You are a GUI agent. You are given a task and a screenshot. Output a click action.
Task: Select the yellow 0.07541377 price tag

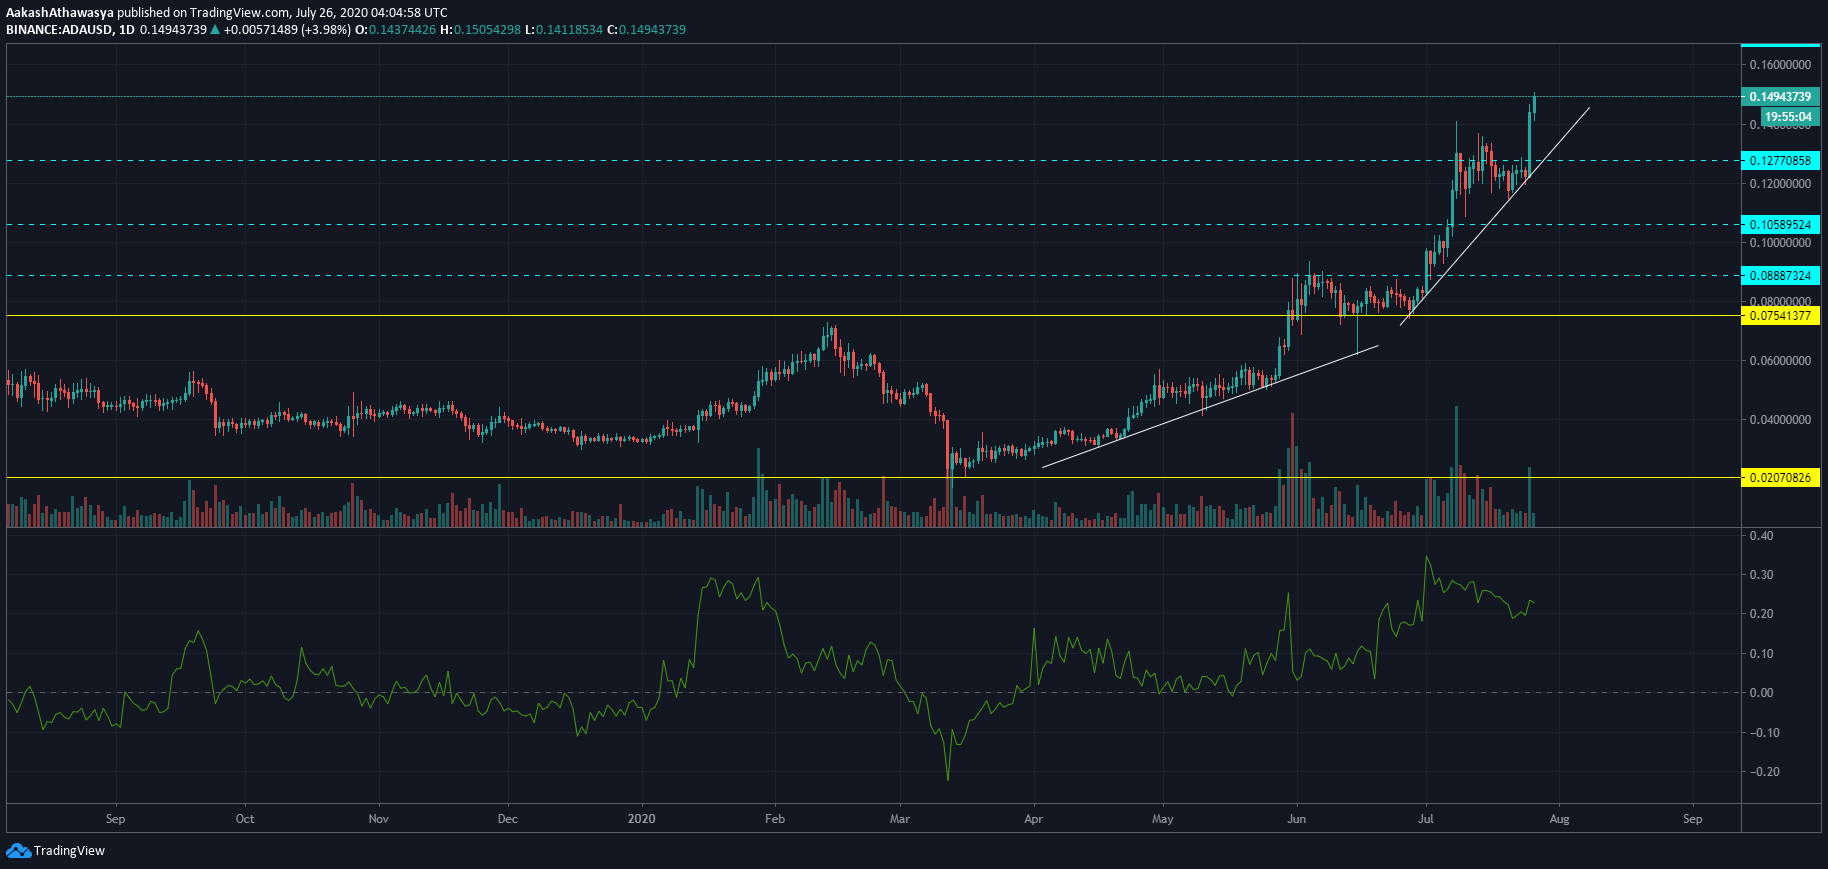1780,316
